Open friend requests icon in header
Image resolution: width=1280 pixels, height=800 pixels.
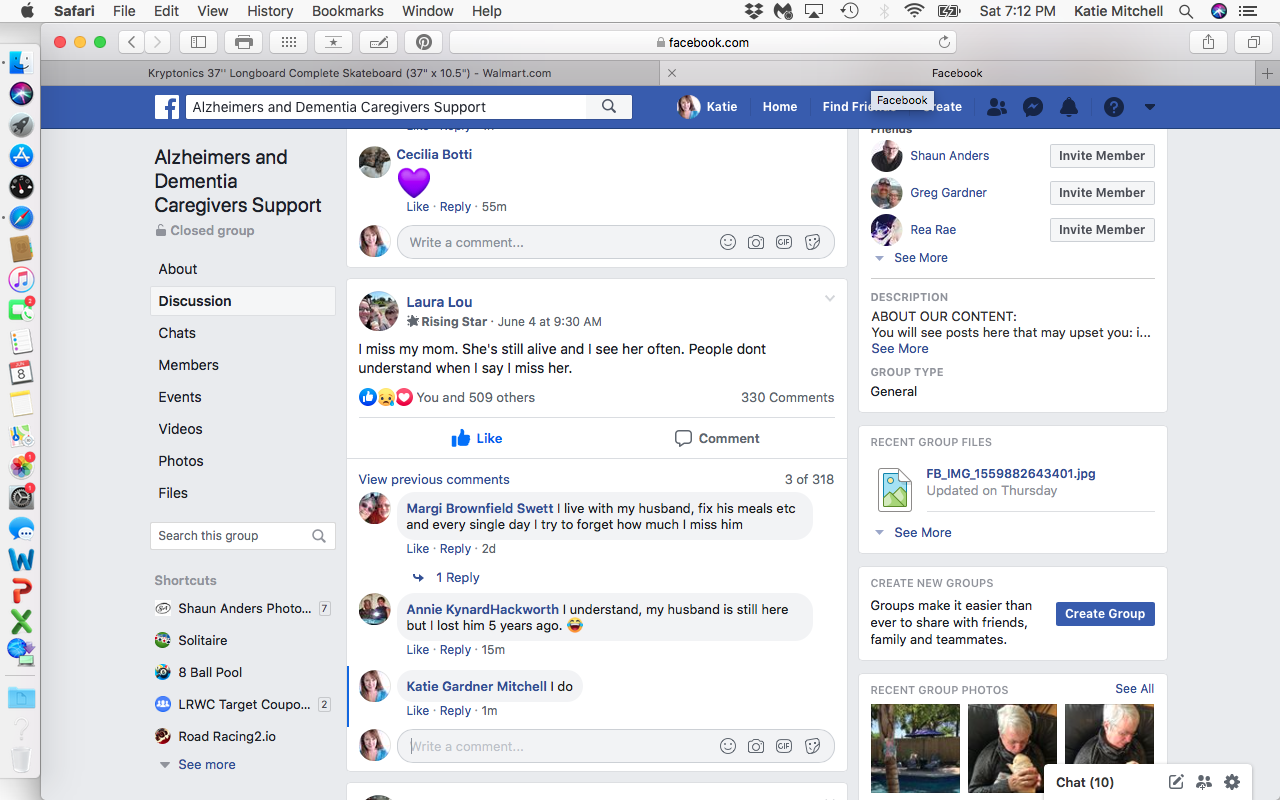pos(997,107)
